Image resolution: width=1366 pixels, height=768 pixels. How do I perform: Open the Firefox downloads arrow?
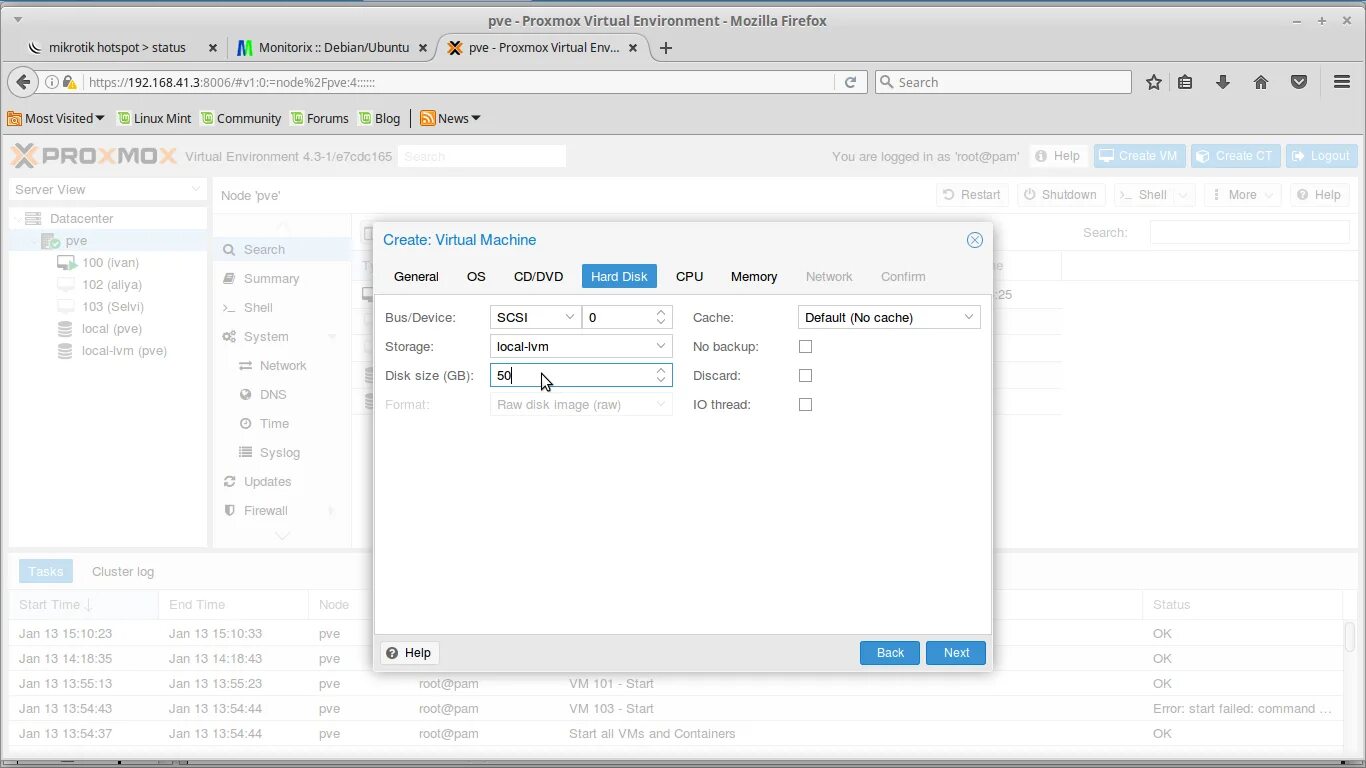(1222, 82)
